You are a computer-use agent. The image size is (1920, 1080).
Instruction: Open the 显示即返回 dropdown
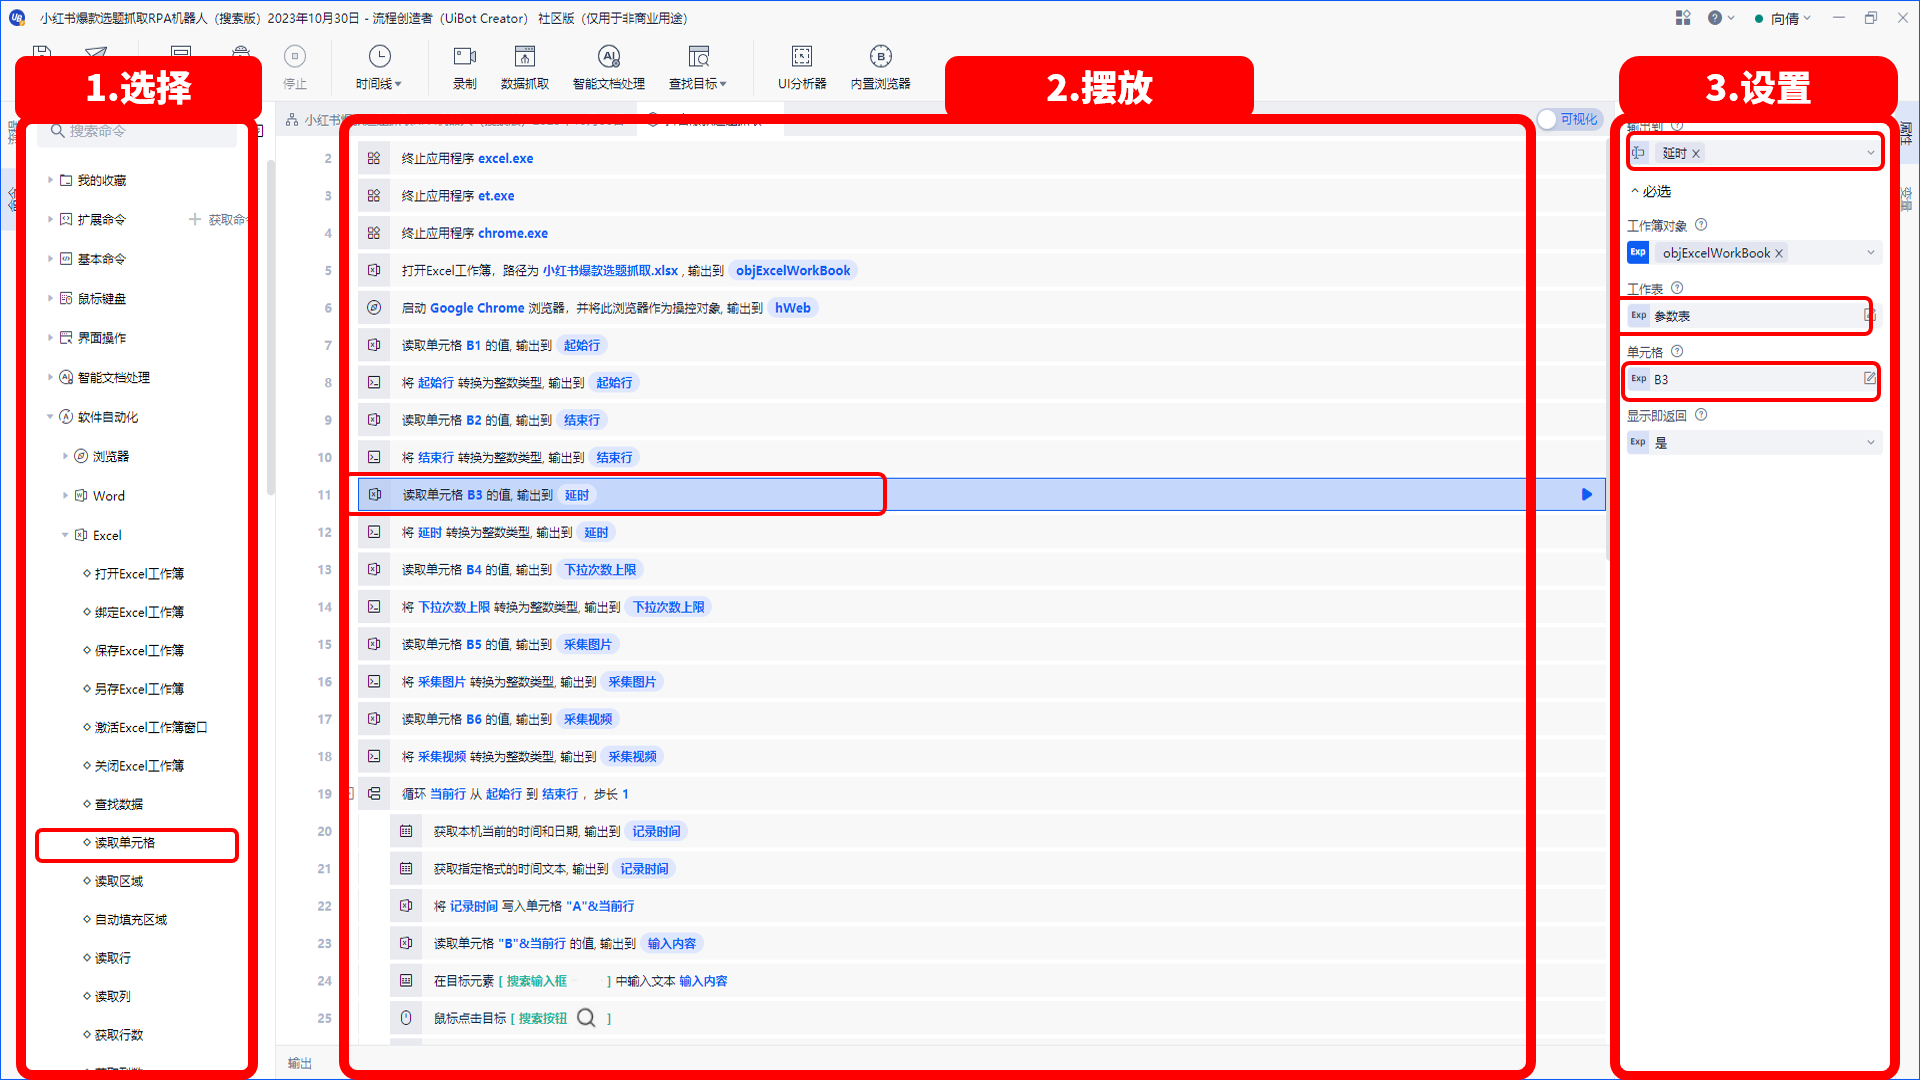pyautogui.click(x=1870, y=442)
